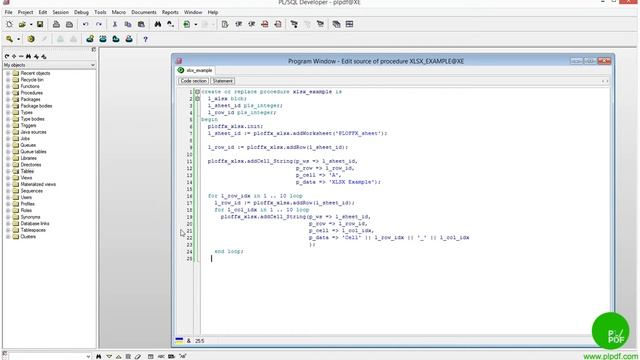Click the down triangle Find next icon
The height and width of the screenshot is (360, 640).
109,356
